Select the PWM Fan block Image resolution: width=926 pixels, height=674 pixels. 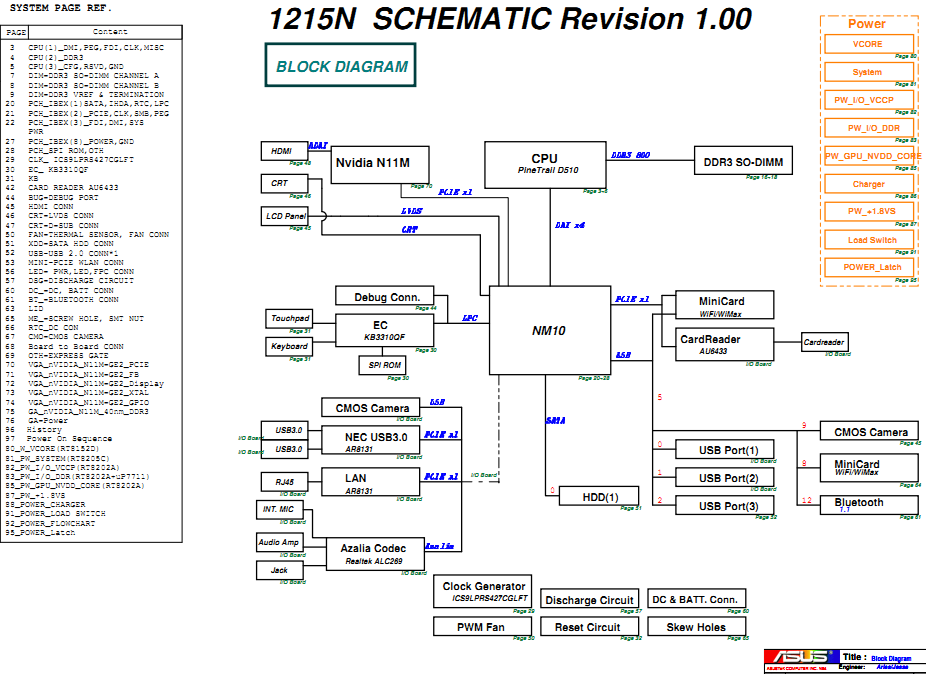[x=482, y=627]
